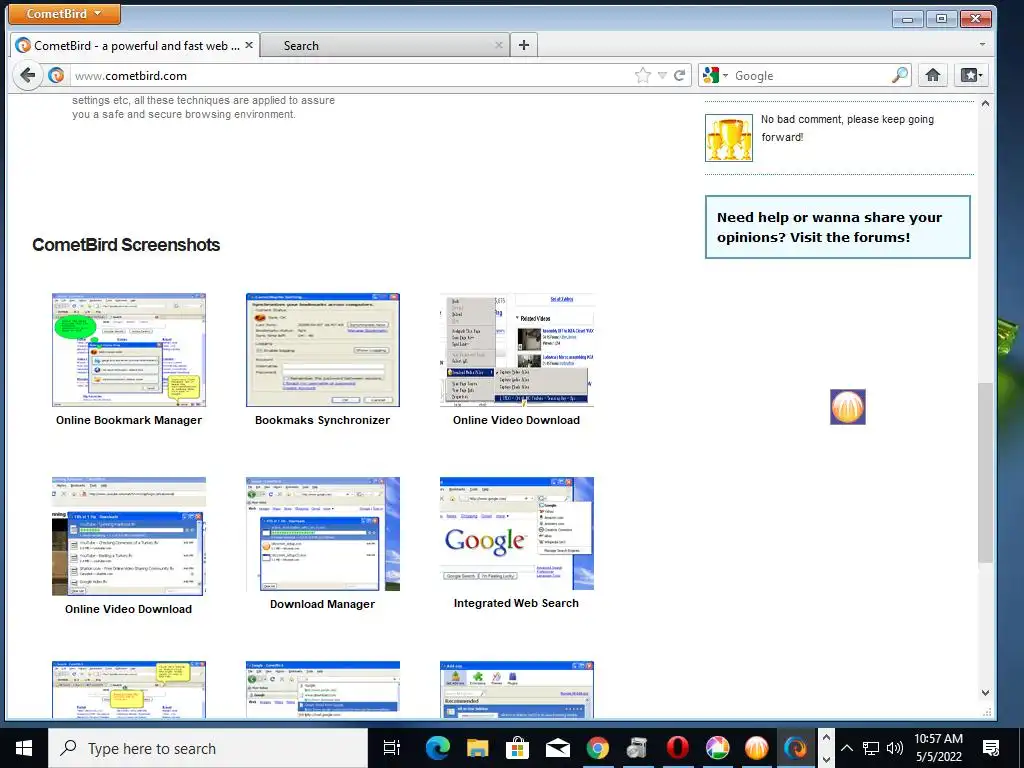1024x768 pixels.
Task: Click the site identity icon in address bar
Action: click(x=56, y=76)
